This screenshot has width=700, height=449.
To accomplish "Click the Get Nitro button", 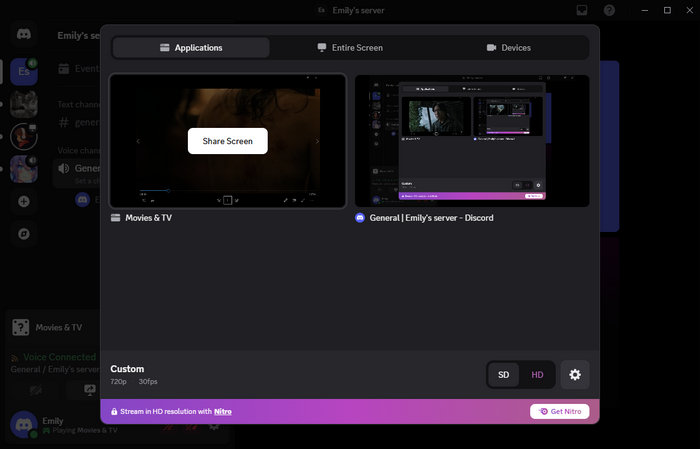I will tap(559, 412).
